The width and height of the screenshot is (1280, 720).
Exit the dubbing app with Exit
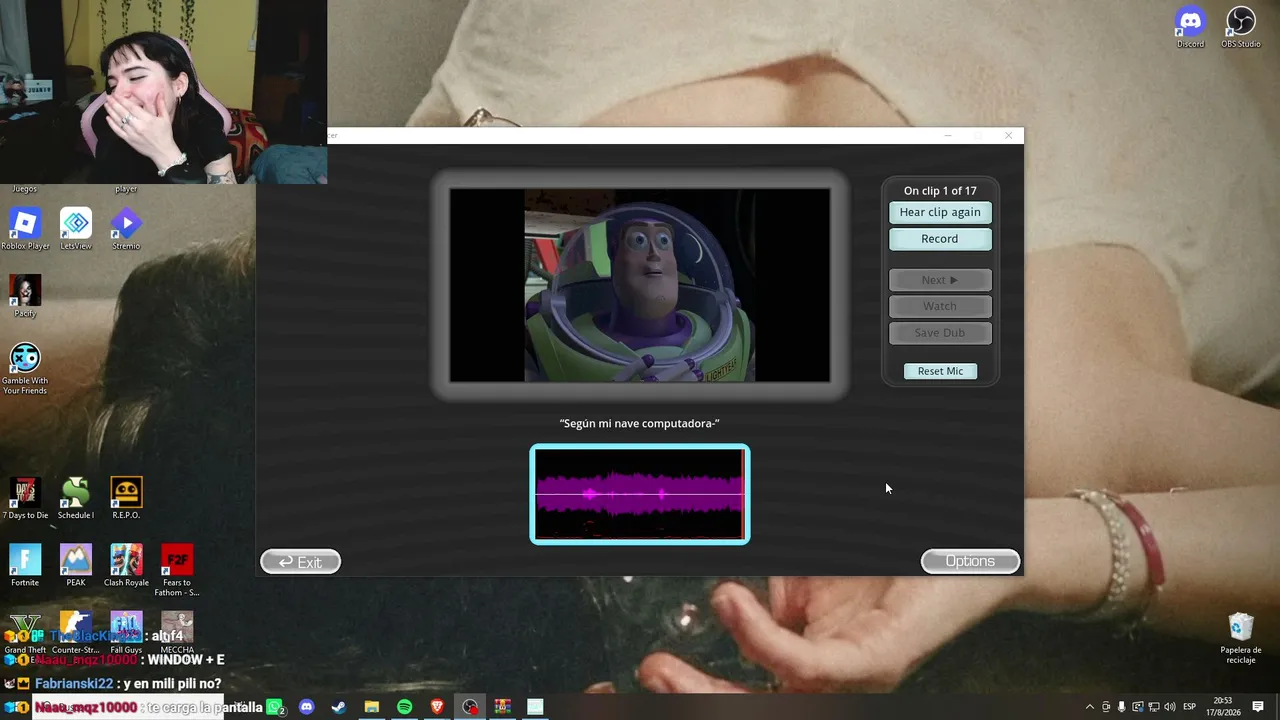[x=300, y=562]
